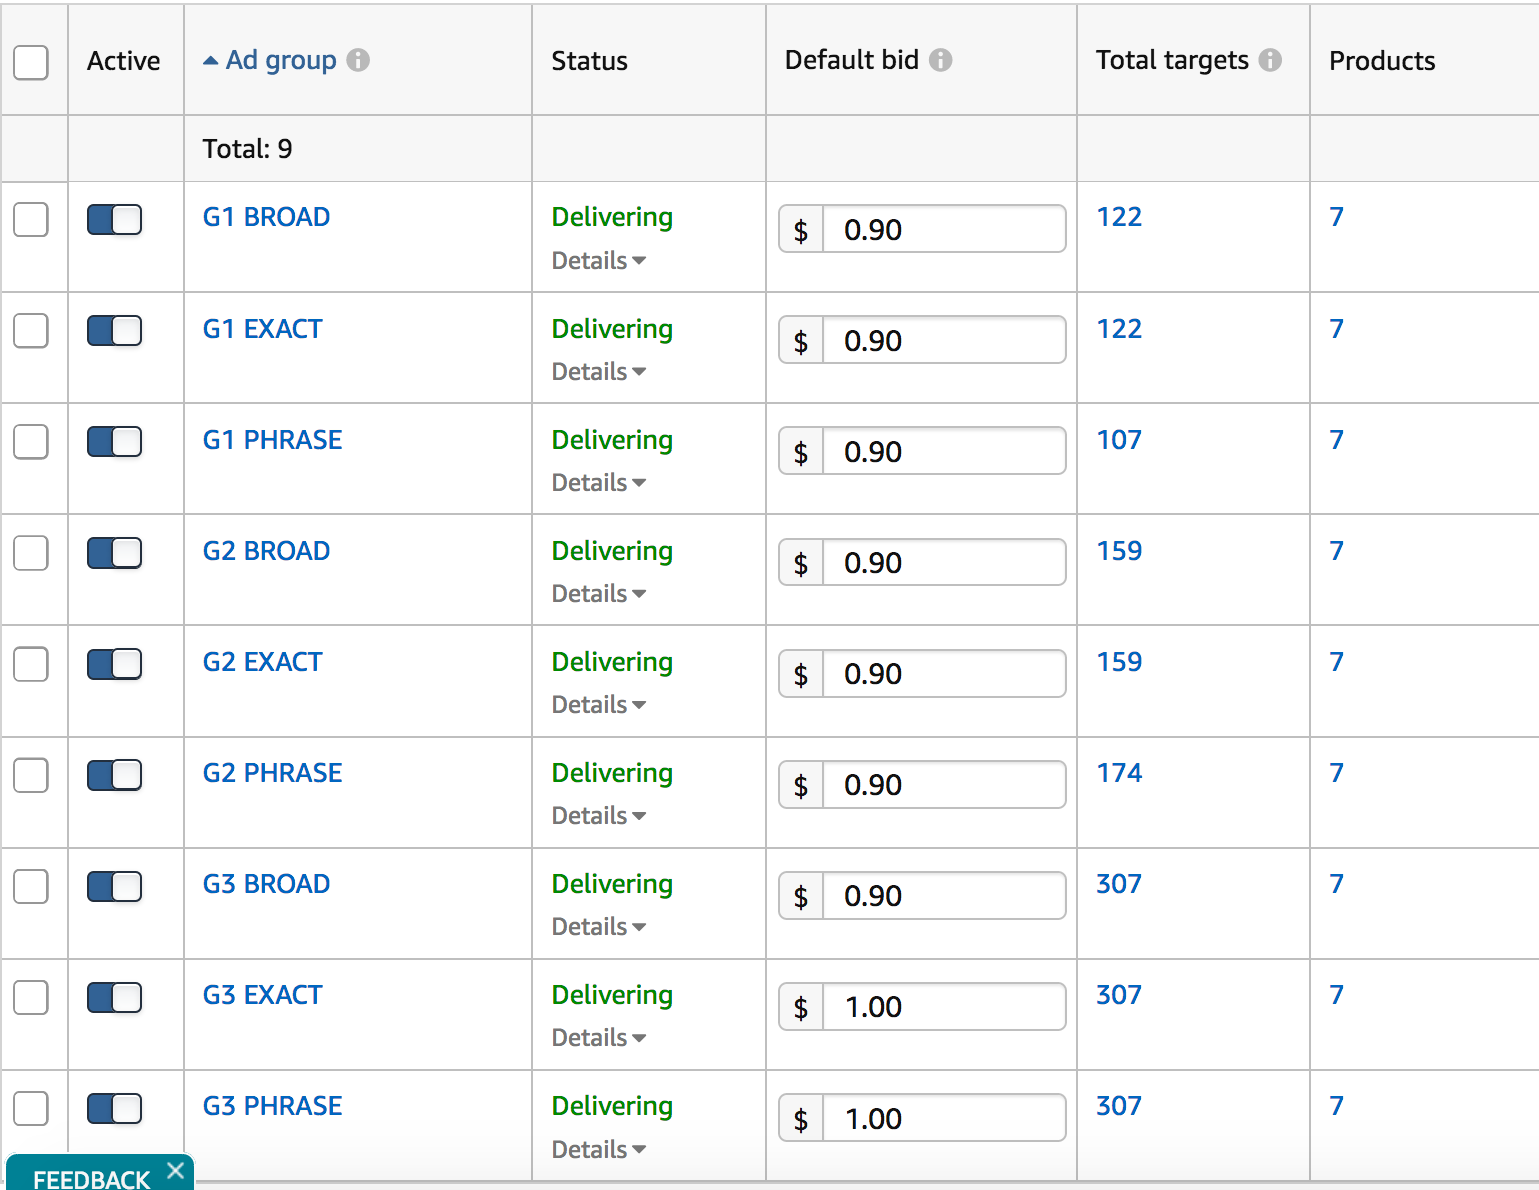Viewport: 1539px width, 1190px height.
Task: Open the 122 total targets for G1 BROAD
Action: click(1119, 217)
